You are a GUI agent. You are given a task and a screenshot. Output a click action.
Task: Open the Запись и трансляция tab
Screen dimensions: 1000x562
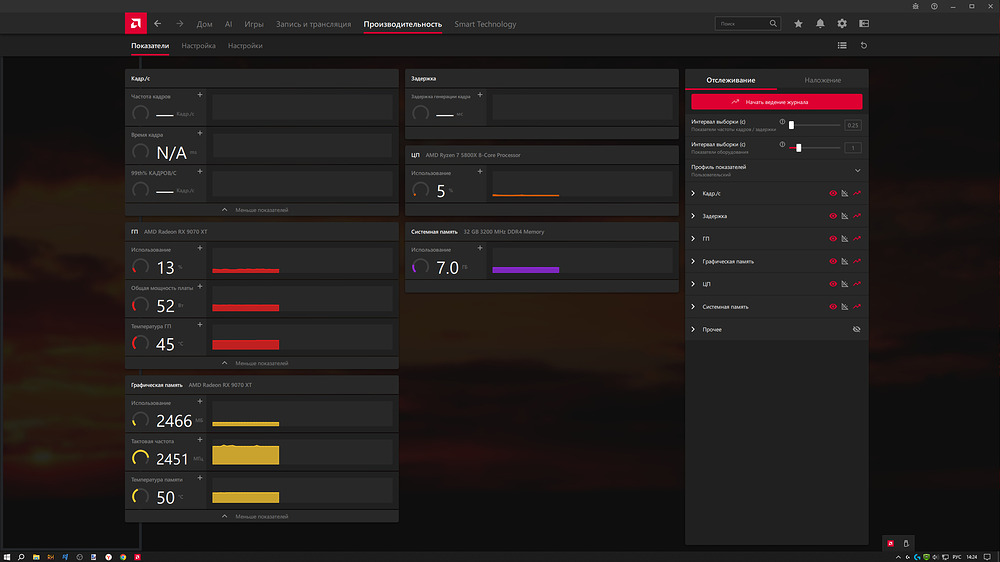[313, 24]
